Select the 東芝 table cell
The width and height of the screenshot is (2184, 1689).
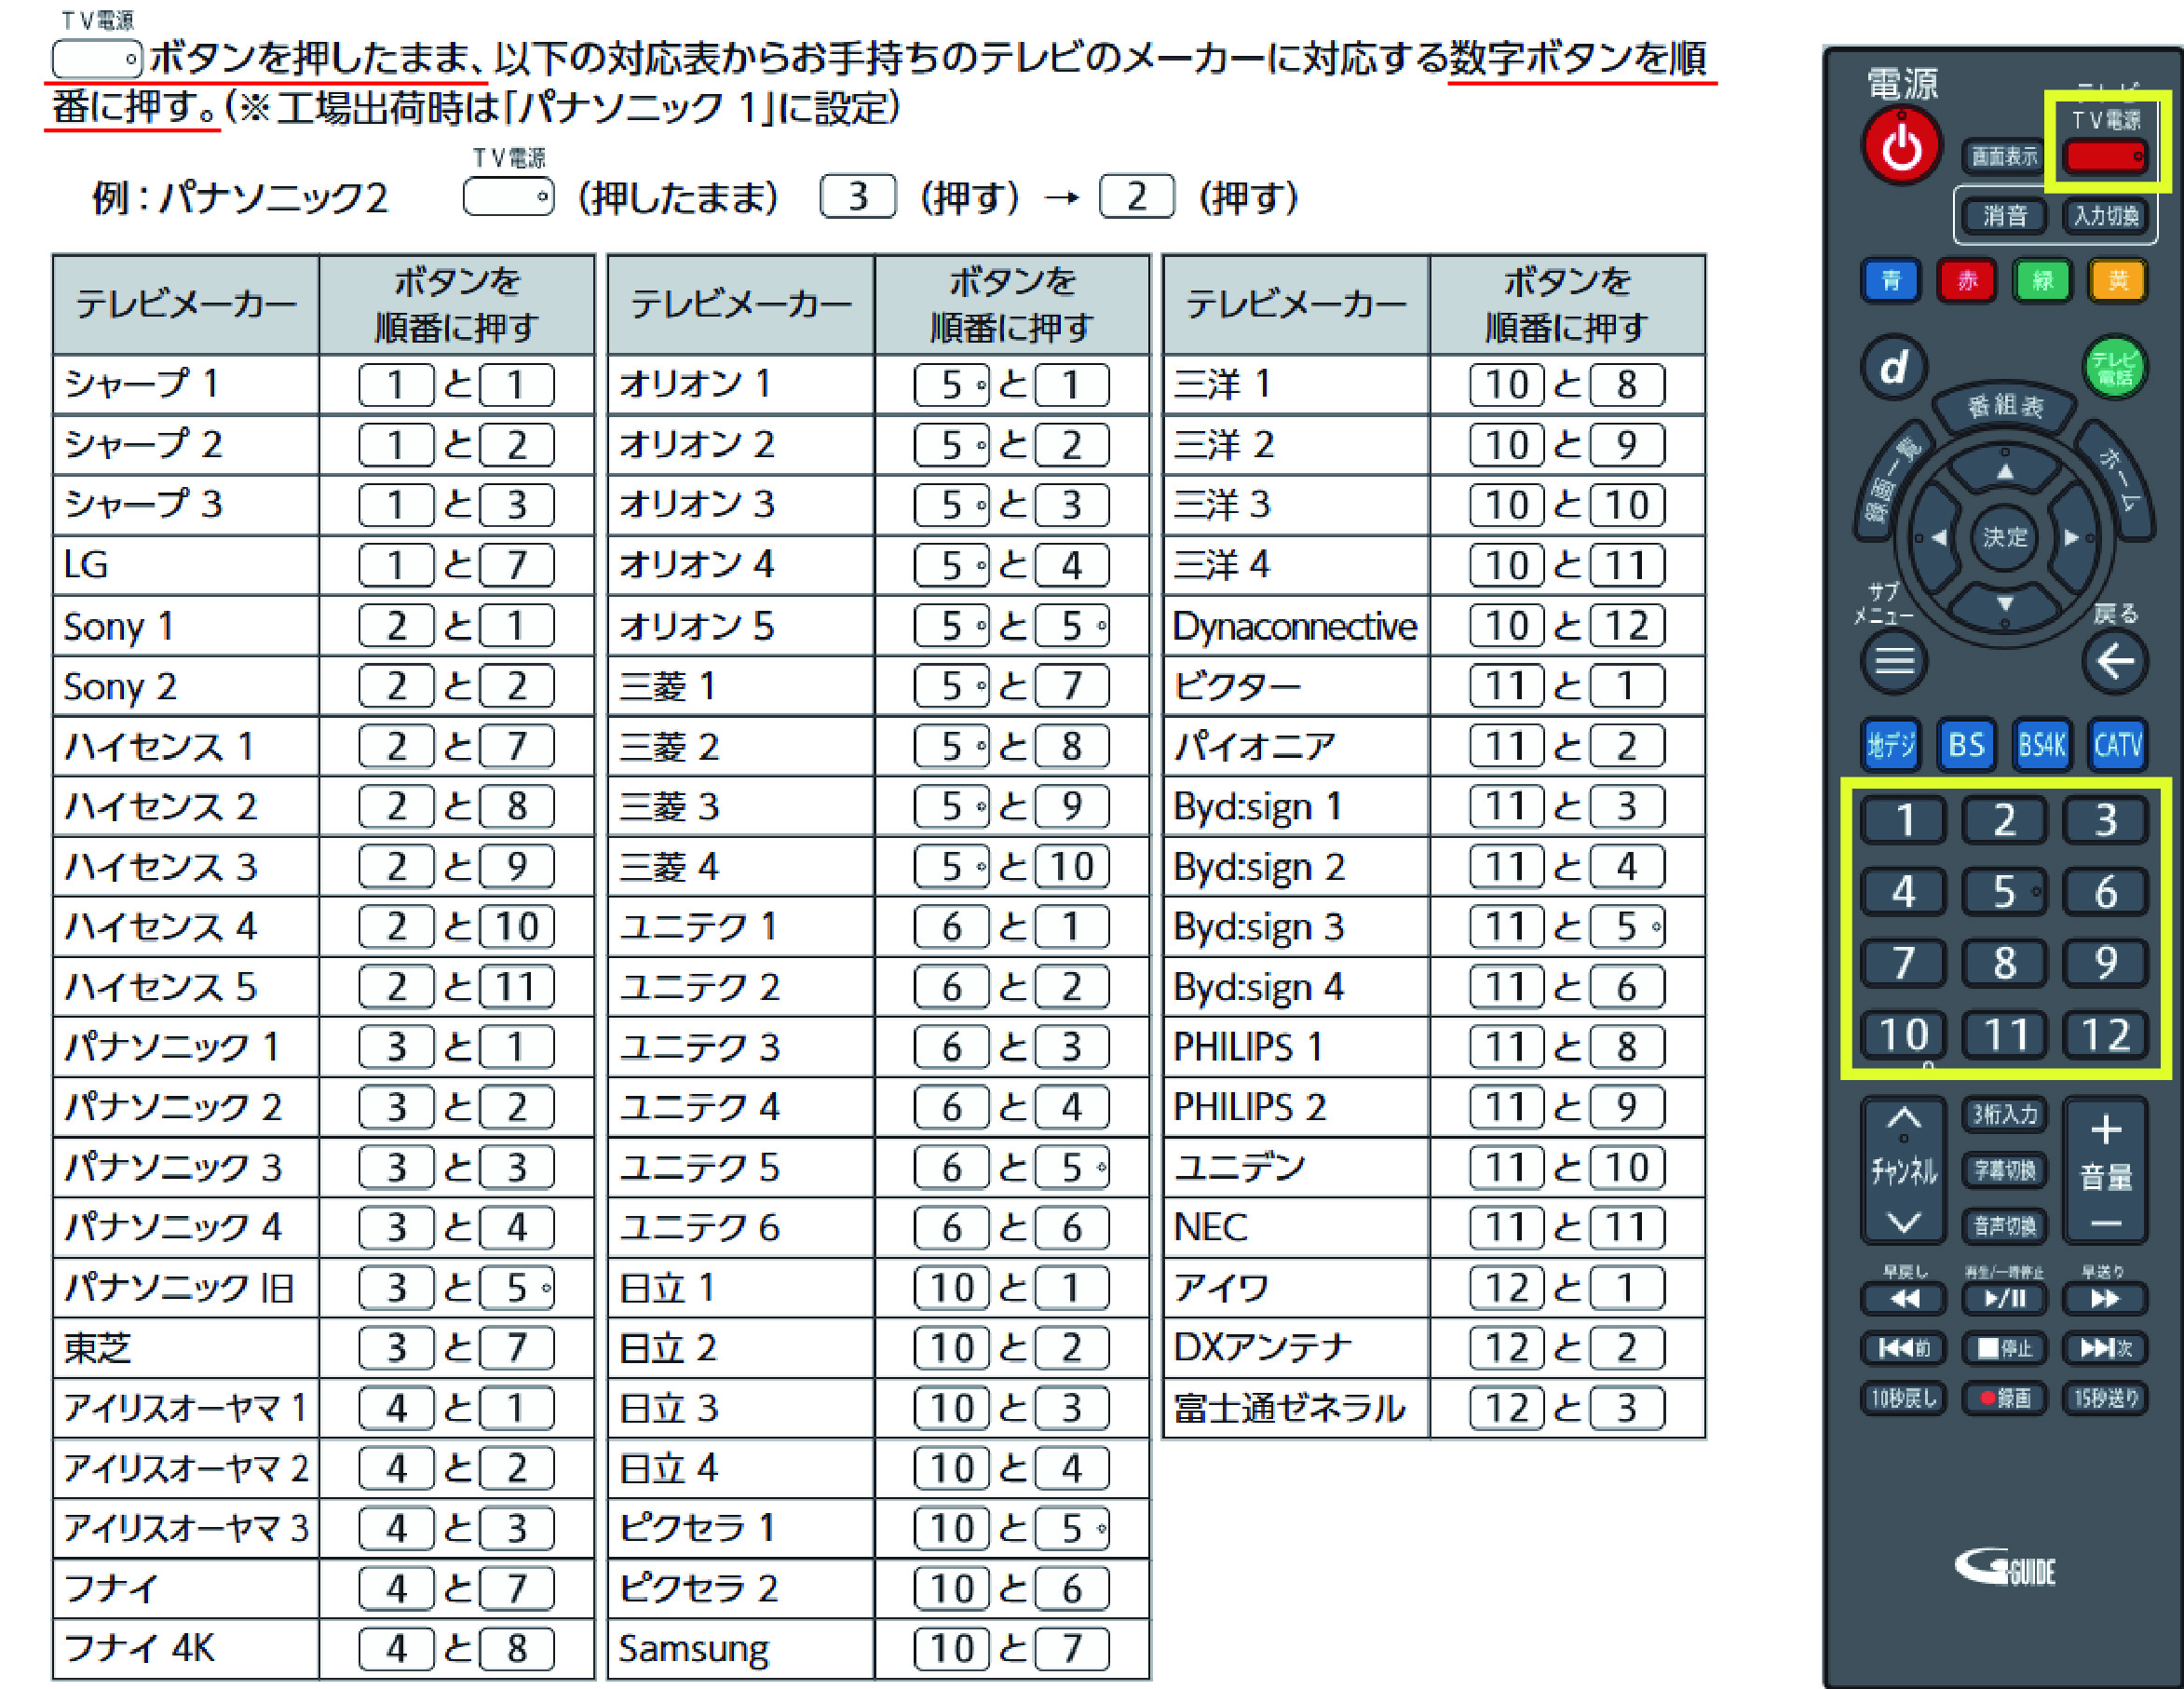[x=186, y=1348]
